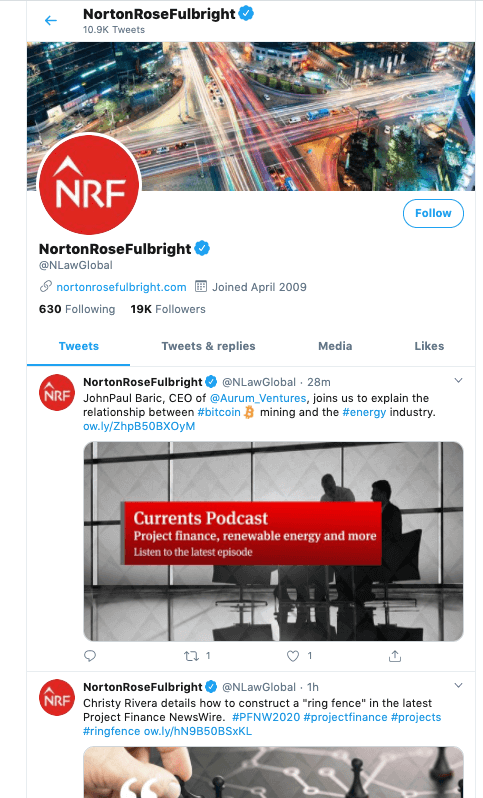Reply to the bitcoin mining tweet
The width and height of the screenshot is (483, 798).
pos(90,656)
